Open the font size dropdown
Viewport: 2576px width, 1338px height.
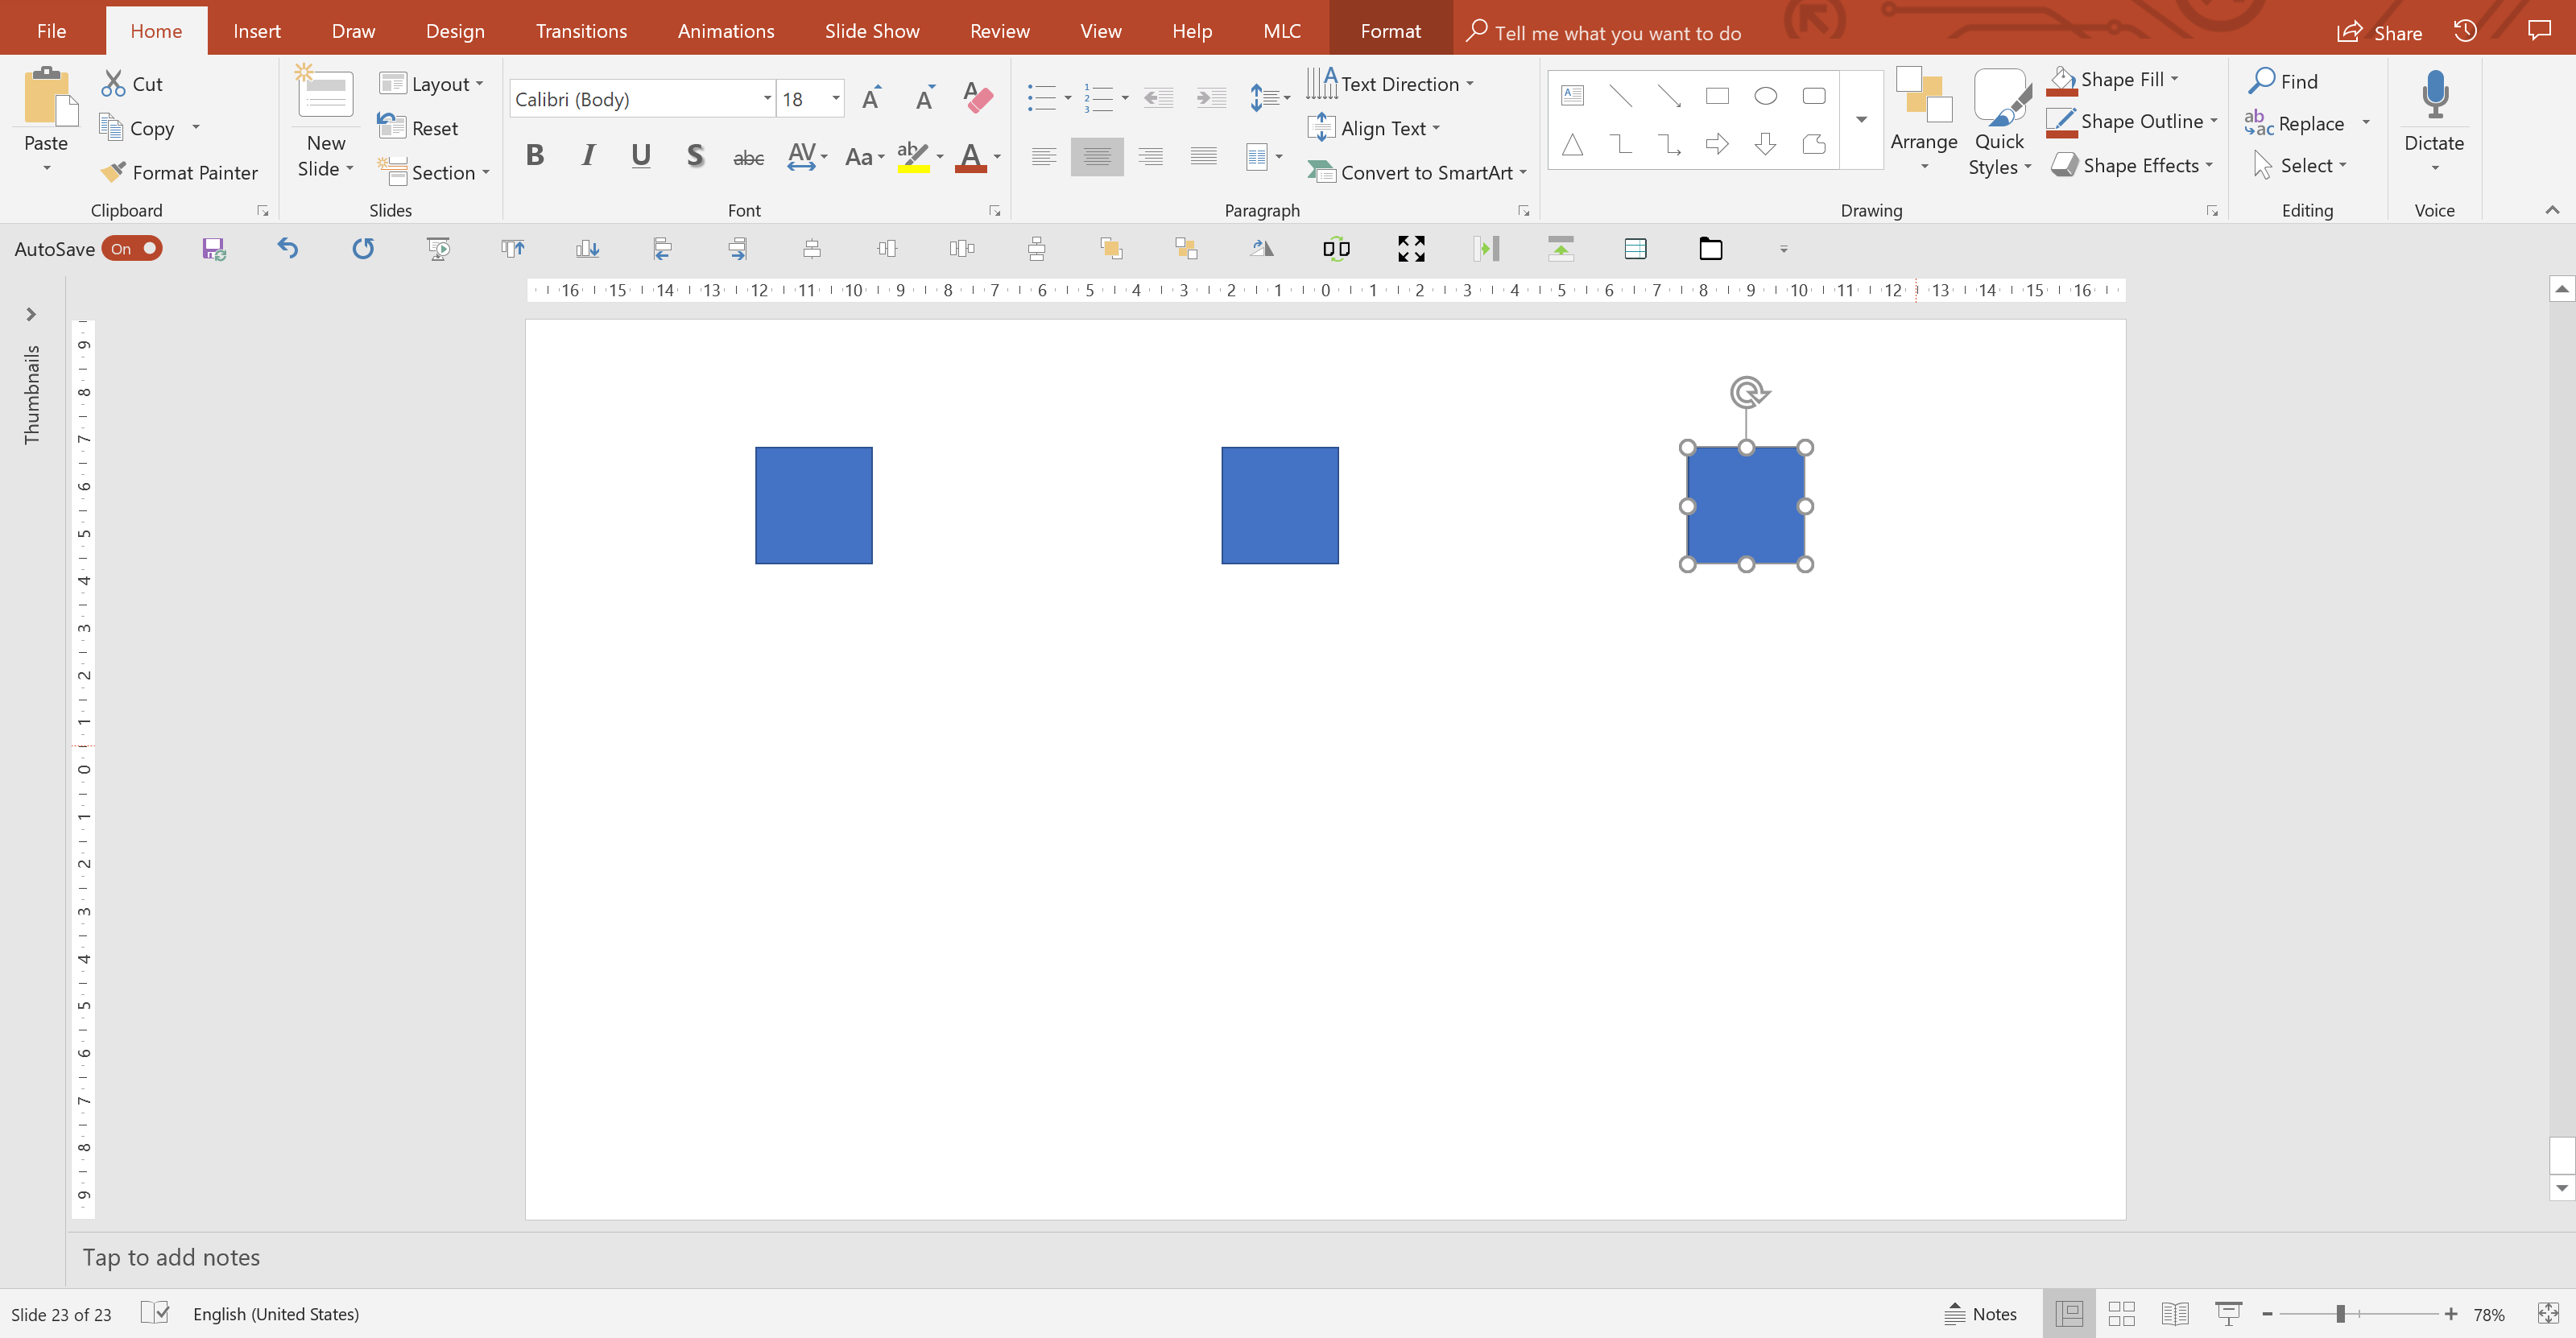click(x=835, y=99)
